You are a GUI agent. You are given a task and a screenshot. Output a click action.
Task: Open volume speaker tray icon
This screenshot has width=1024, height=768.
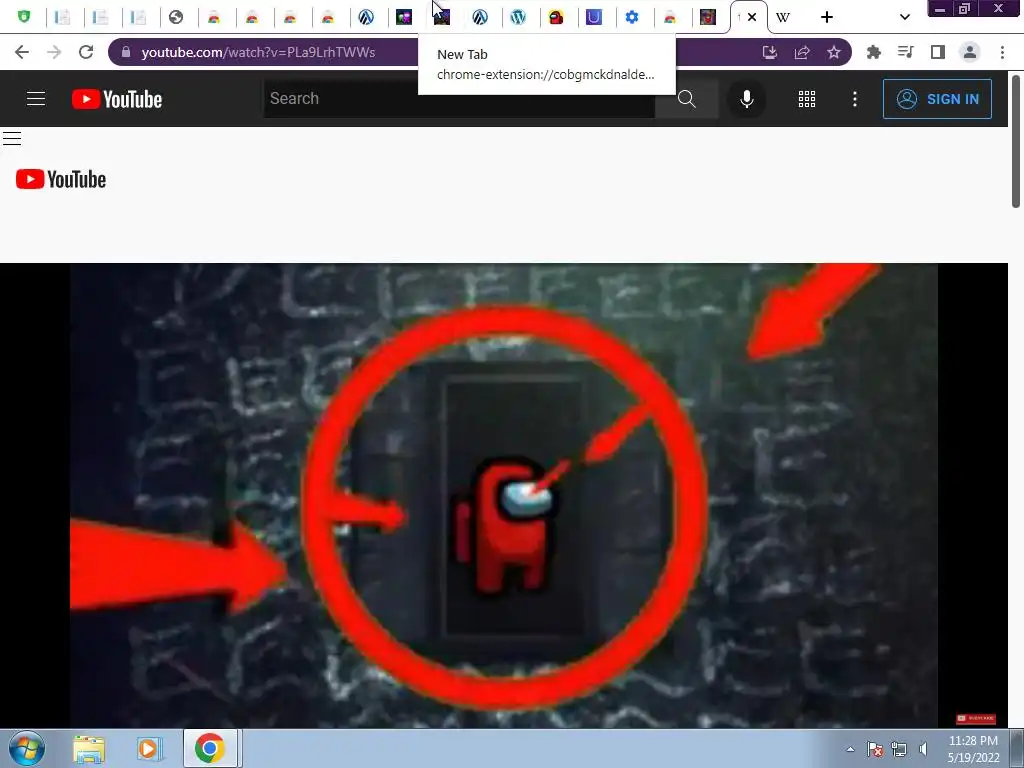(x=923, y=749)
